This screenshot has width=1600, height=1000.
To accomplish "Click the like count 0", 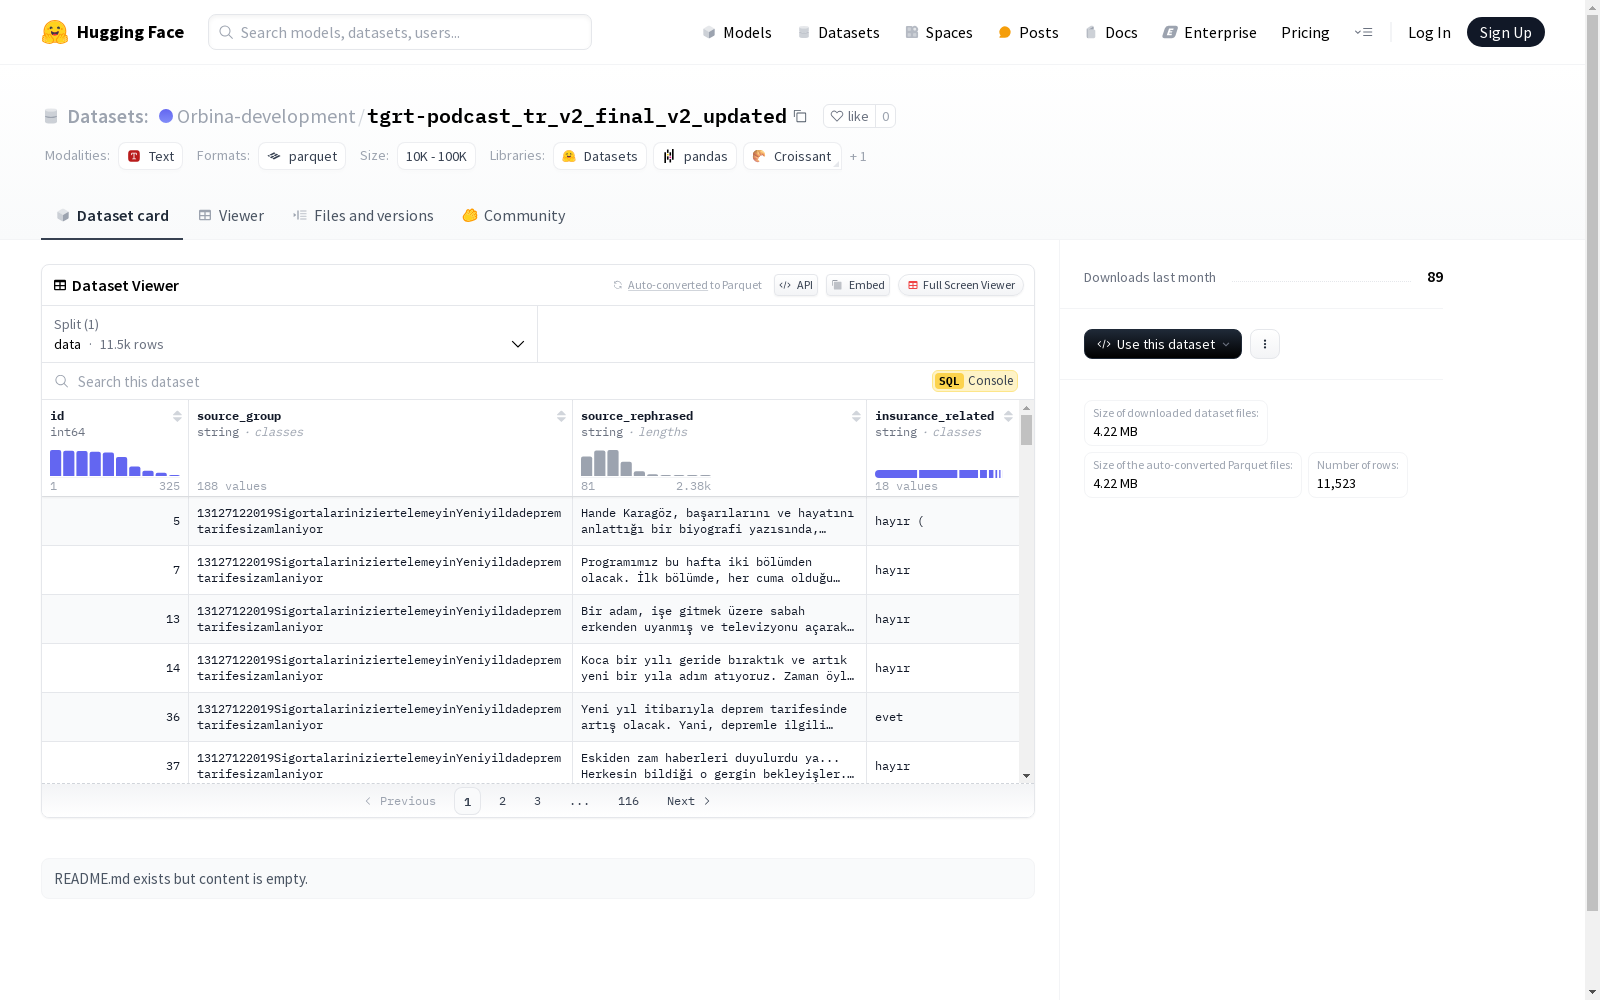I will 885,116.
